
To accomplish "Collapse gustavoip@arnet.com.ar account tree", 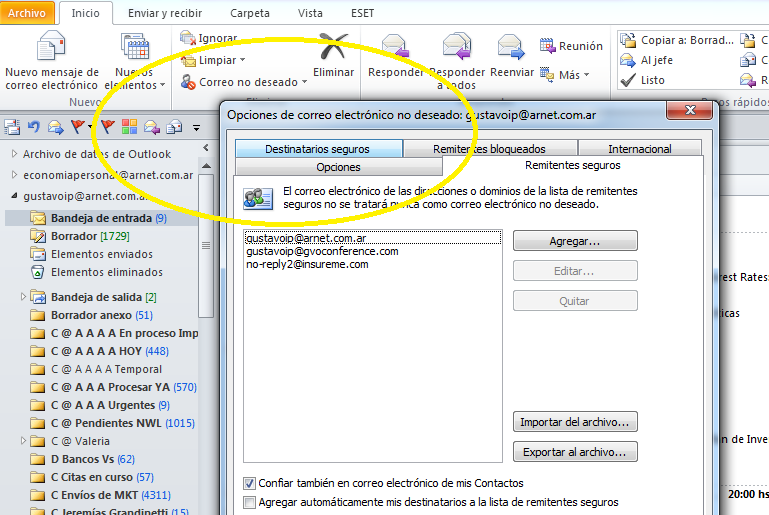I will pyautogui.click(x=14, y=196).
